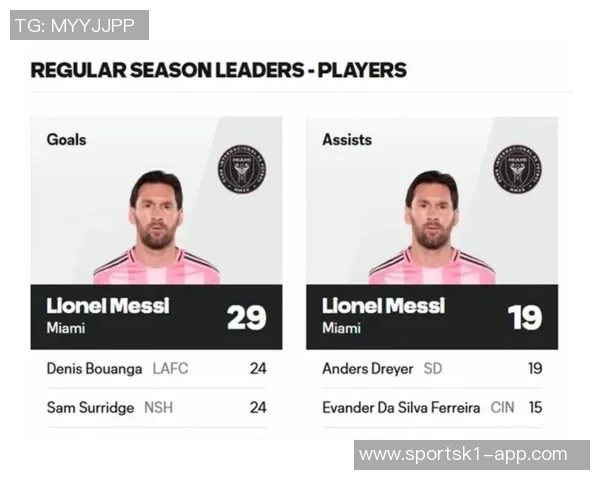Select the Assists card heading

[347, 140]
